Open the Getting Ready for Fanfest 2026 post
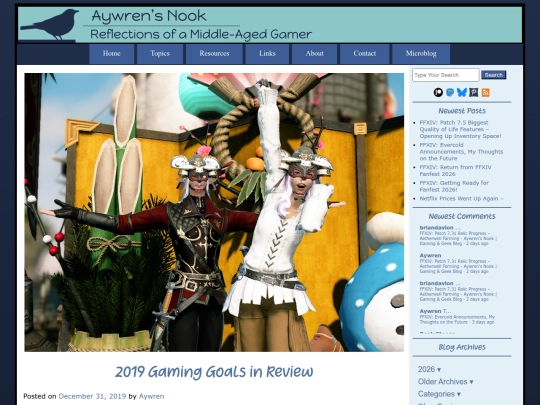The height and width of the screenshot is (405, 540). (454, 186)
